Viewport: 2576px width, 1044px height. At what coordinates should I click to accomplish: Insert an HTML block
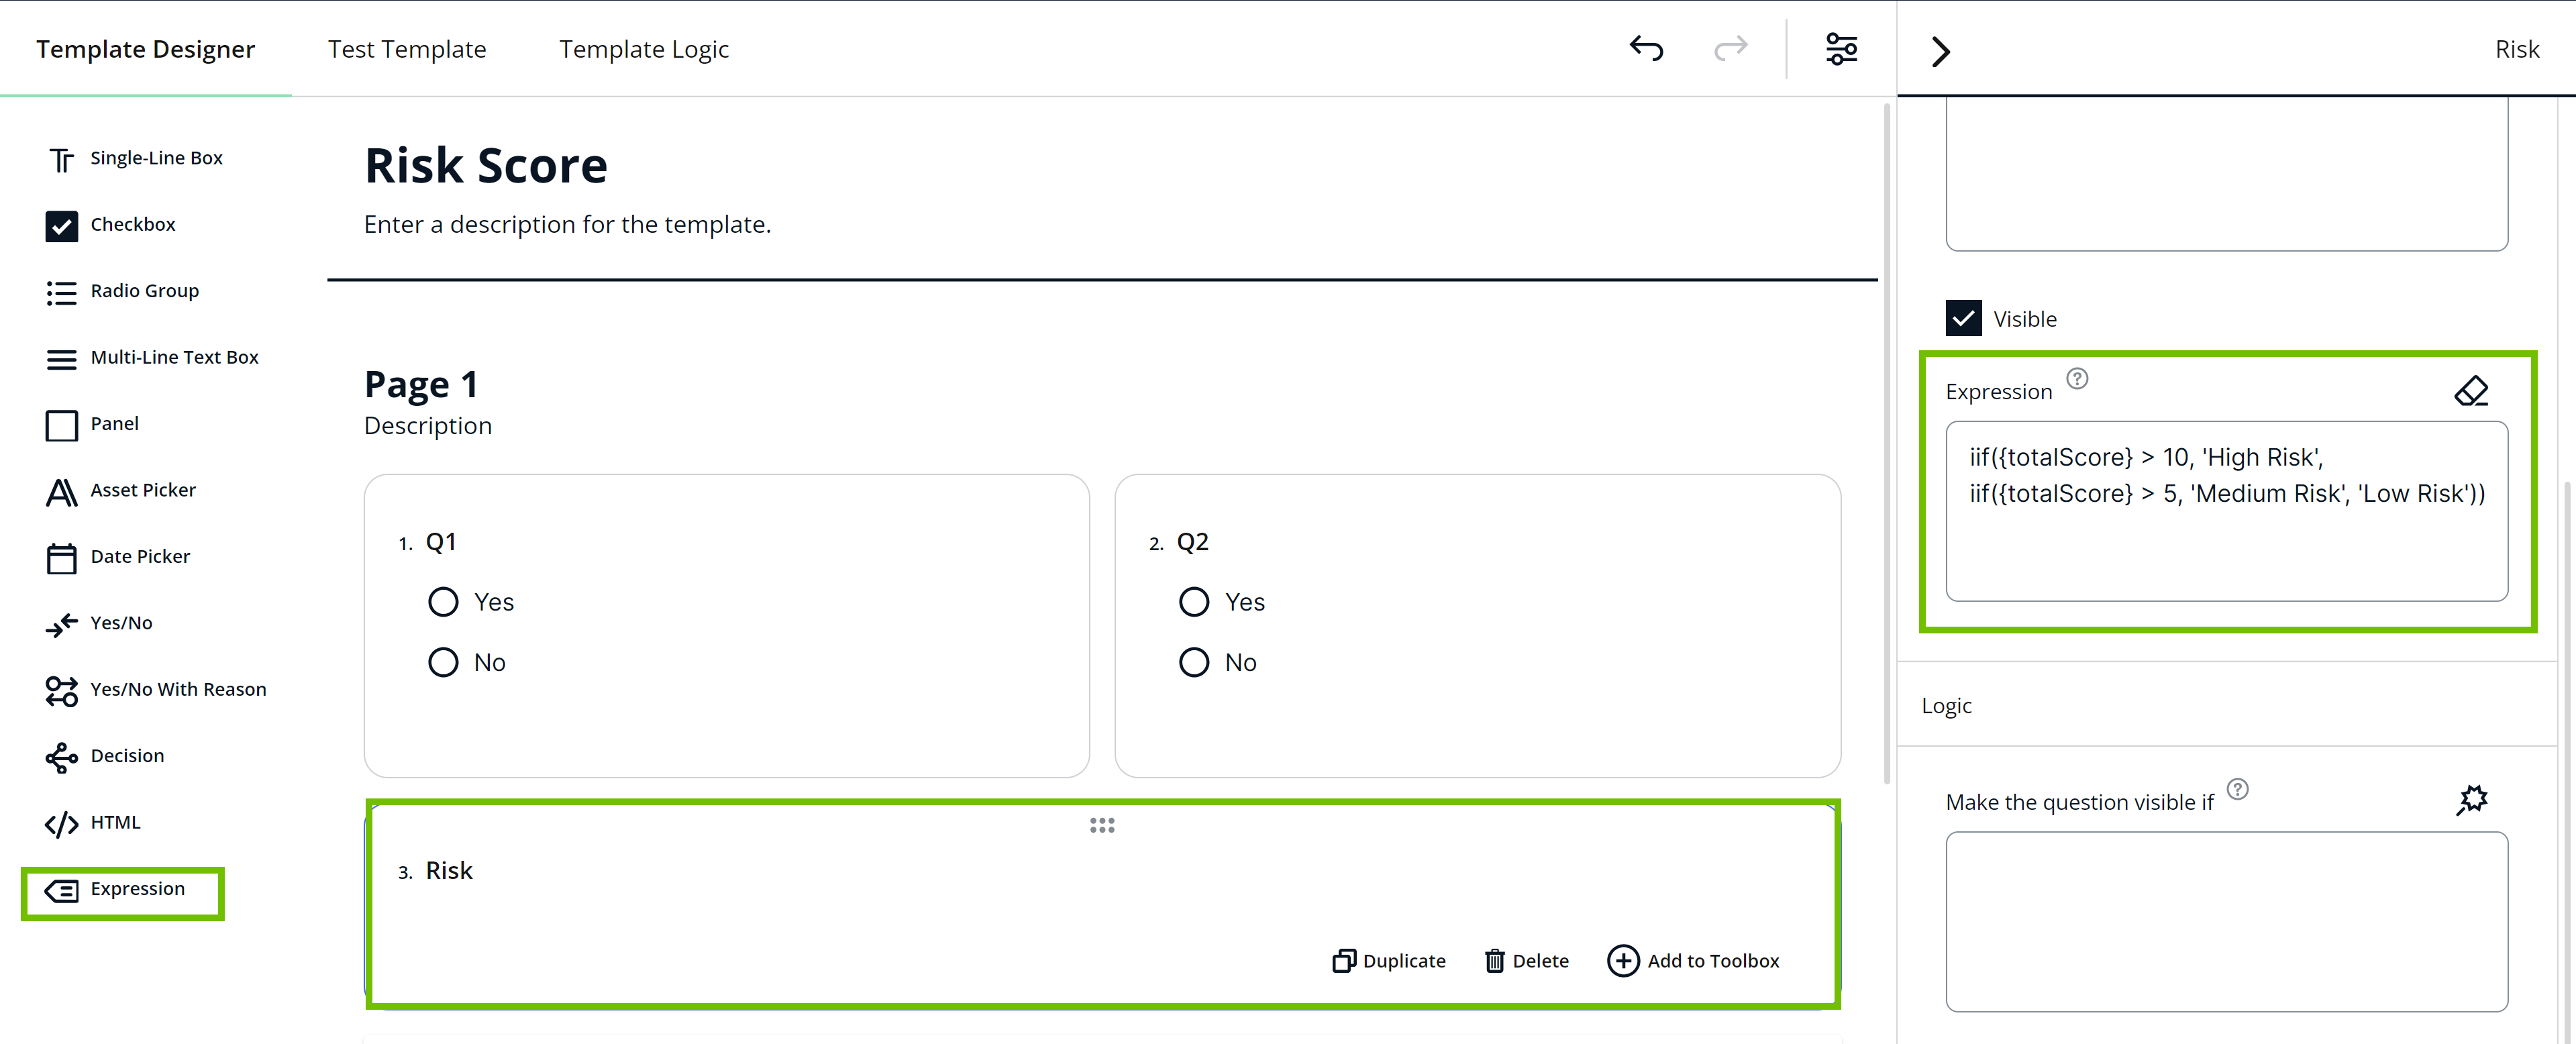115,822
